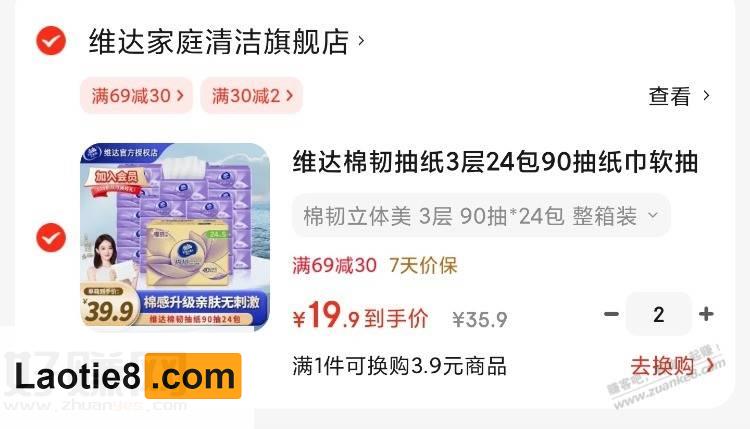Click arrow inside 满69减30 coupon tag
750x429 pixels.
180,96
